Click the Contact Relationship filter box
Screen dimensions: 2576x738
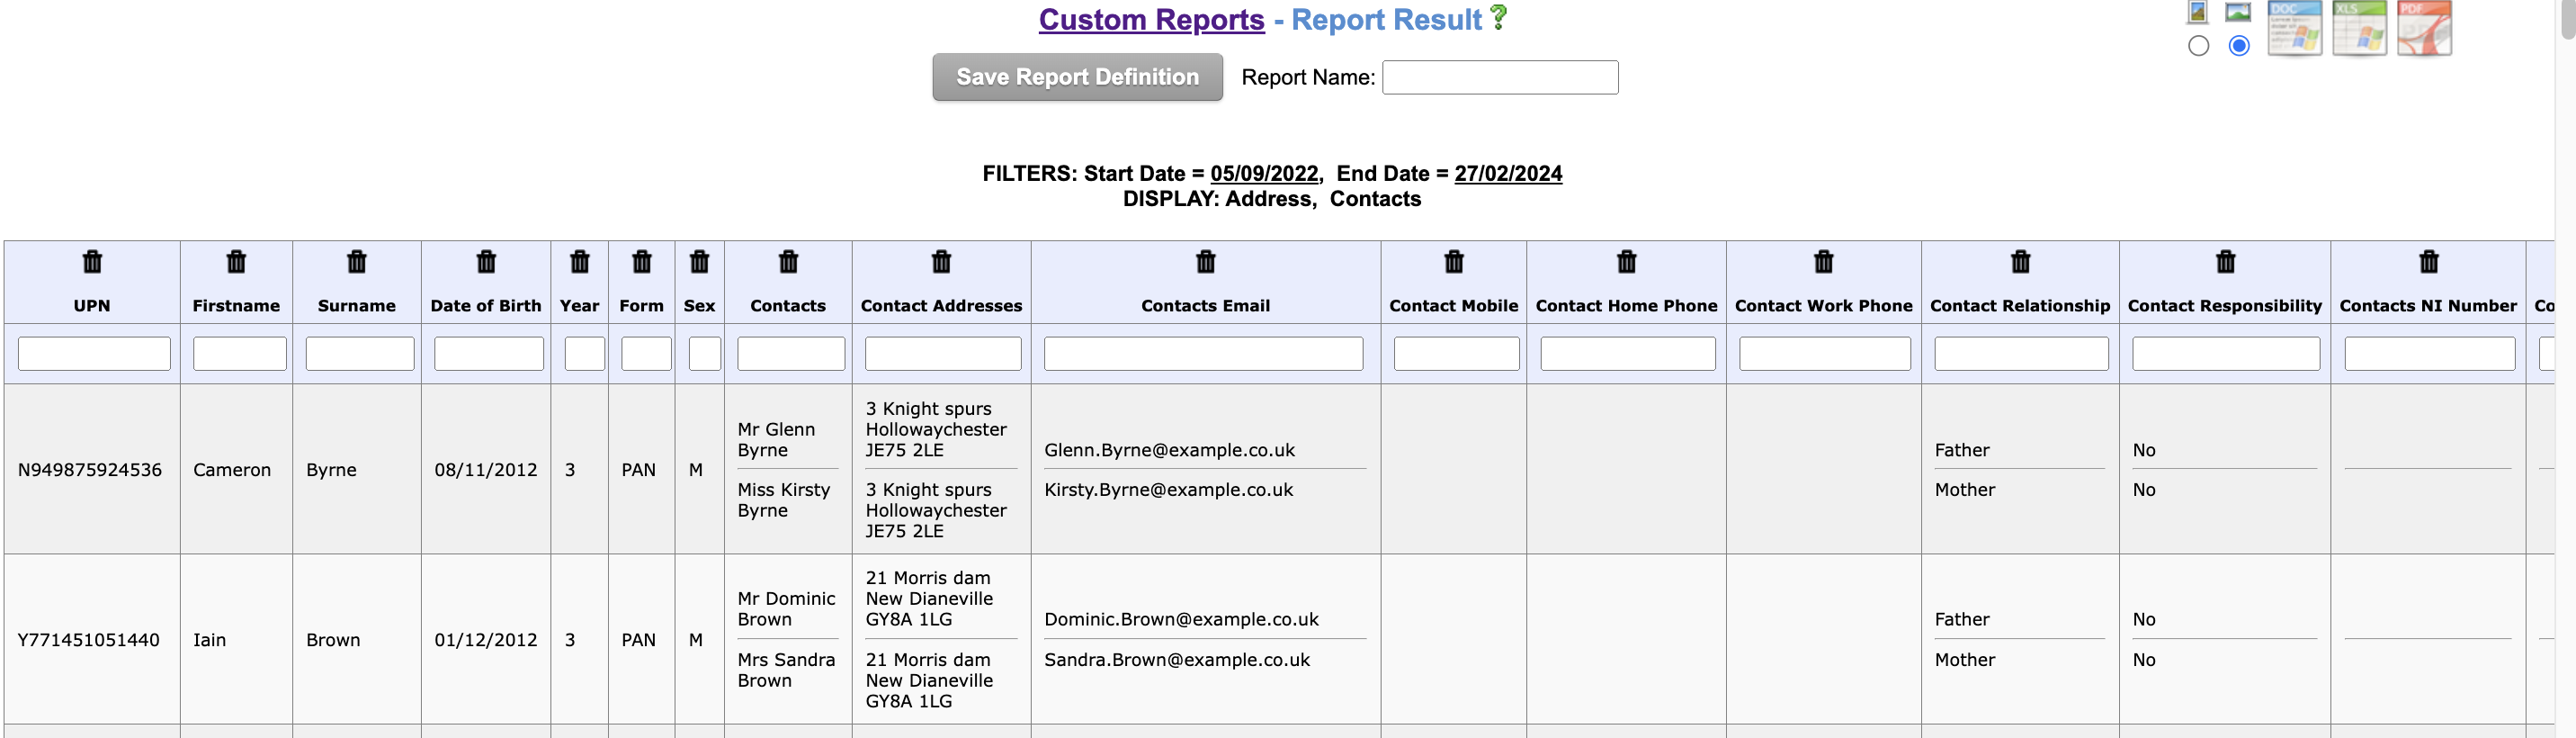2022,354
